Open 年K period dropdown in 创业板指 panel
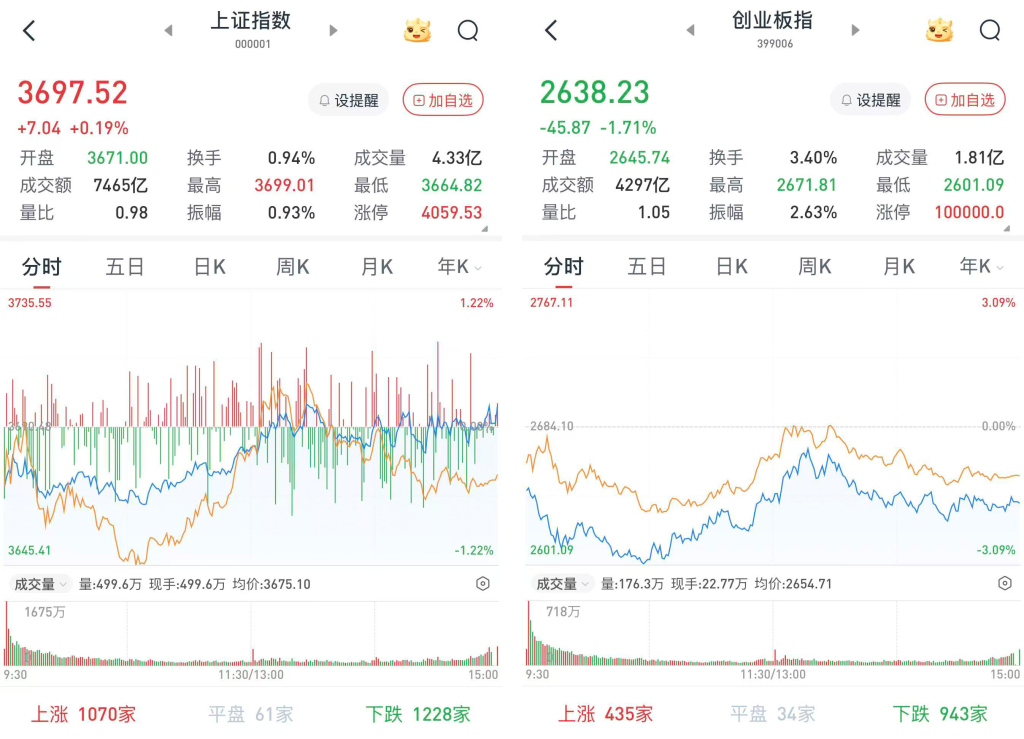1024x739 pixels. 982,266
